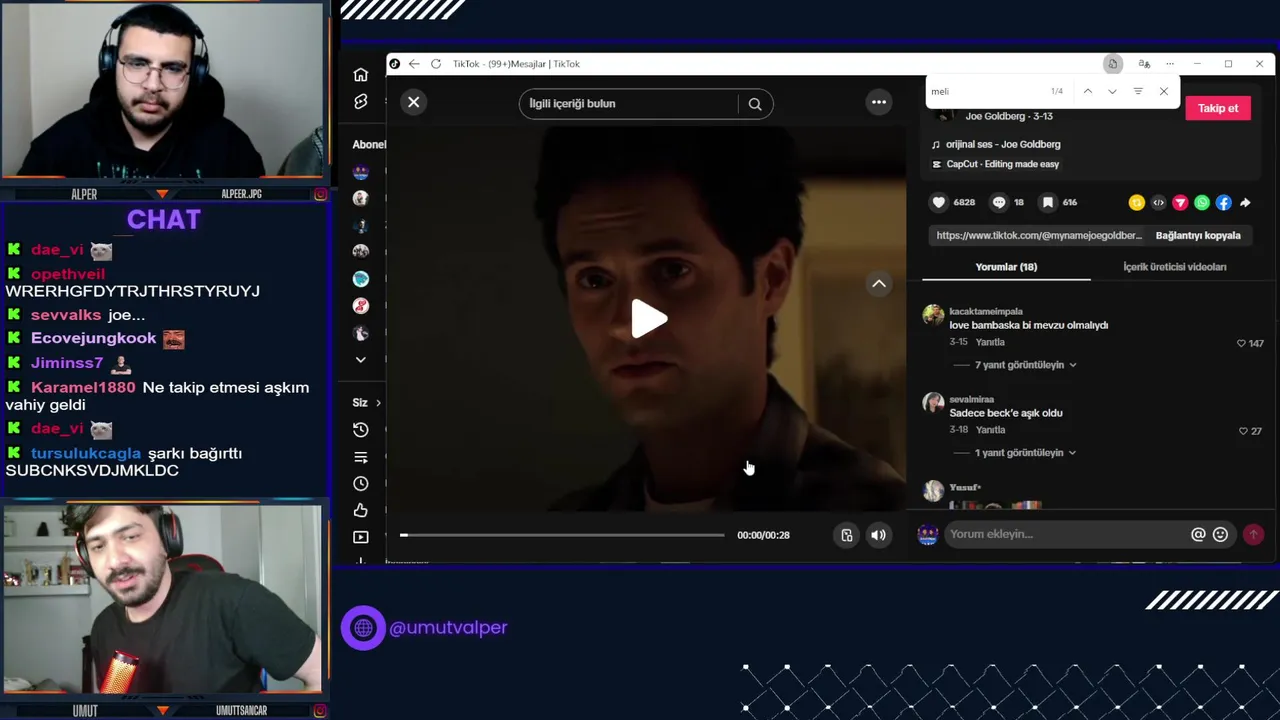Open more share options with the arrow icon
This screenshot has width=1280, height=720.
click(1245, 203)
